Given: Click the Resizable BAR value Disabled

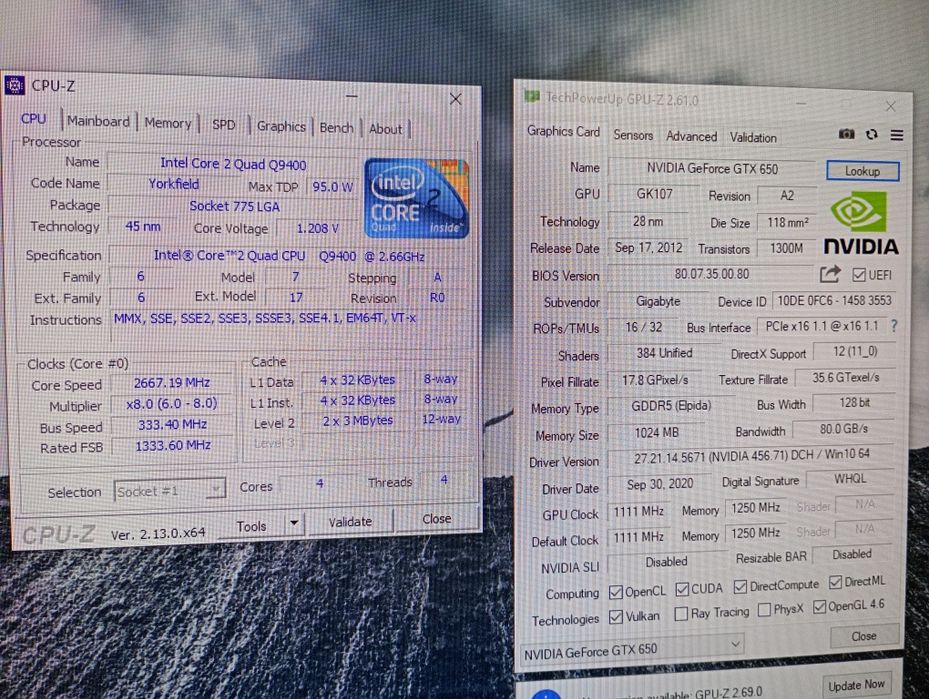Looking at the screenshot, I should (852, 554).
